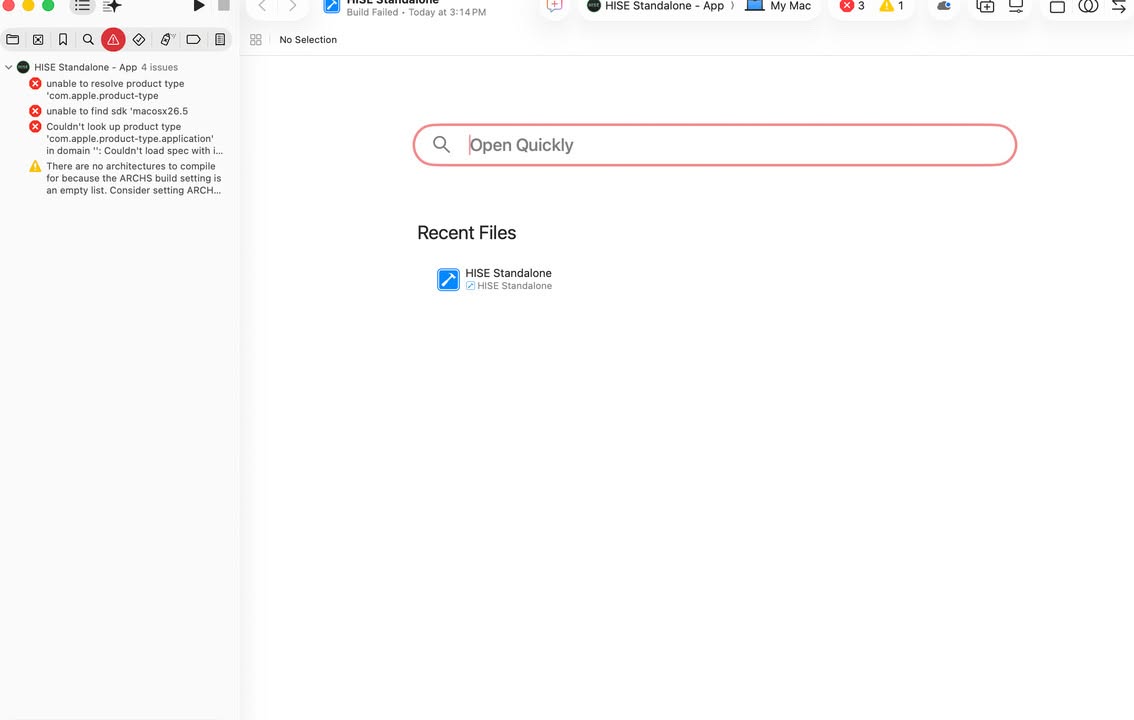The width and height of the screenshot is (1134, 720).
Task: Click into the Open Quickly search field
Action: (715, 145)
